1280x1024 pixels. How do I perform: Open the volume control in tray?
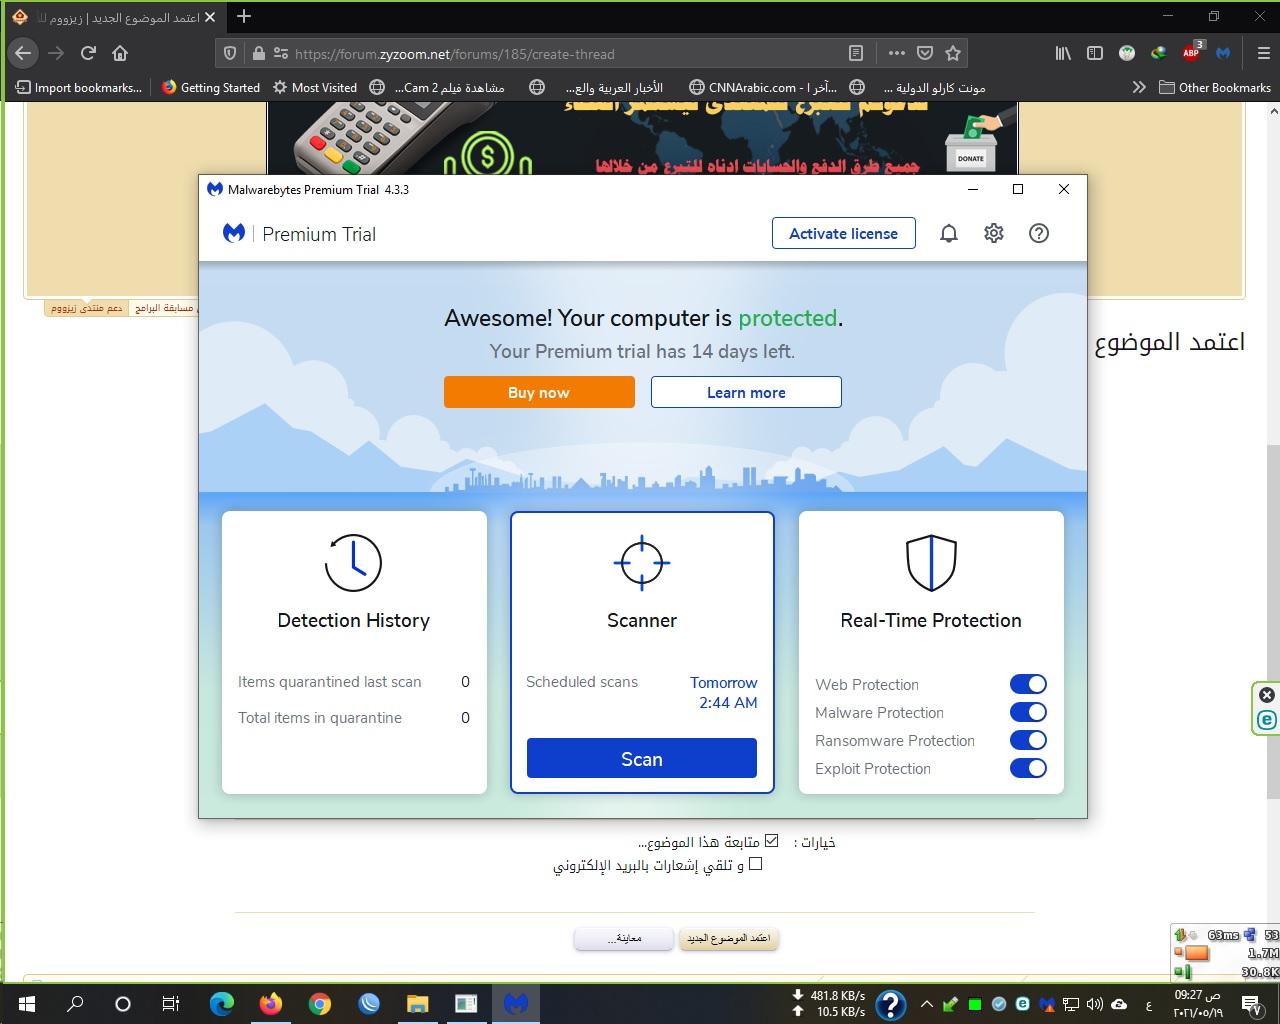click(x=1094, y=1004)
